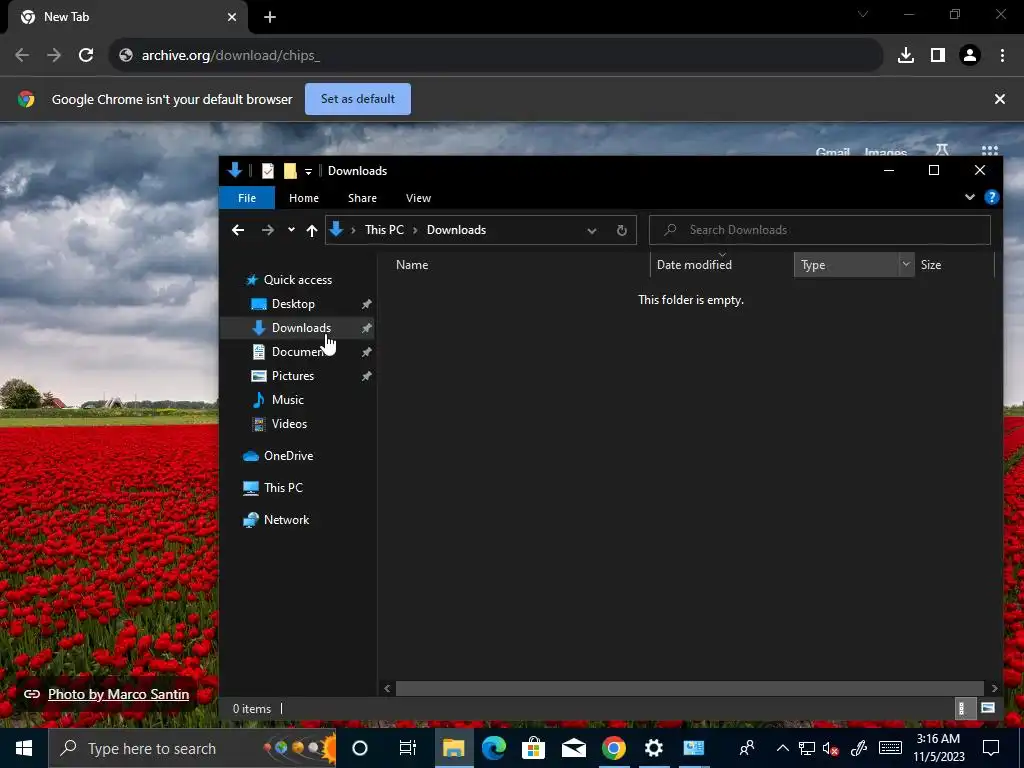Click scroll right arrow in file list
Image resolution: width=1024 pixels, height=768 pixels.
pyautogui.click(x=994, y=688)
